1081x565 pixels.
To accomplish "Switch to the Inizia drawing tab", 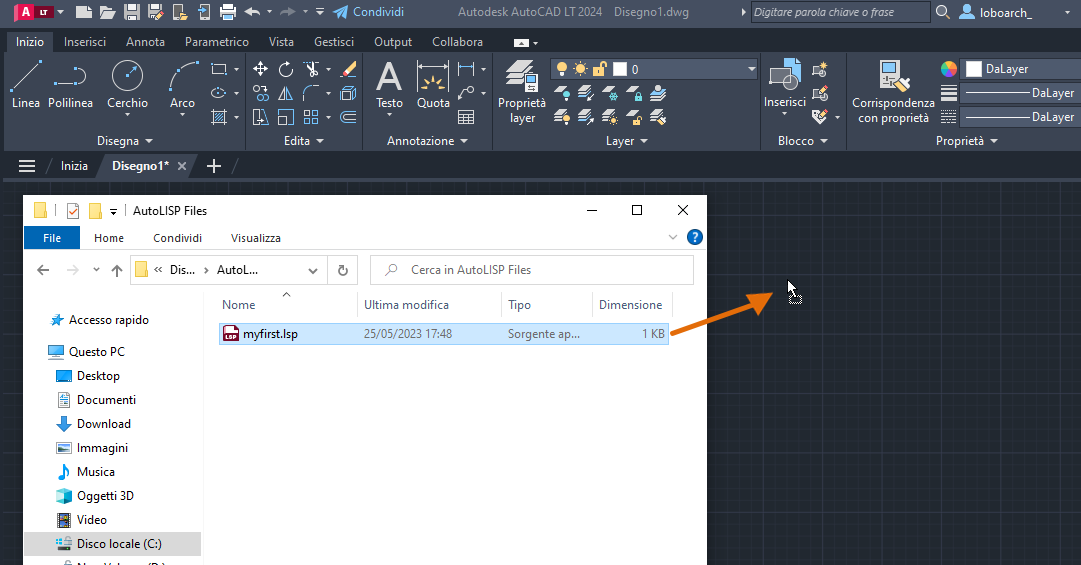I will tap(74, 166).
